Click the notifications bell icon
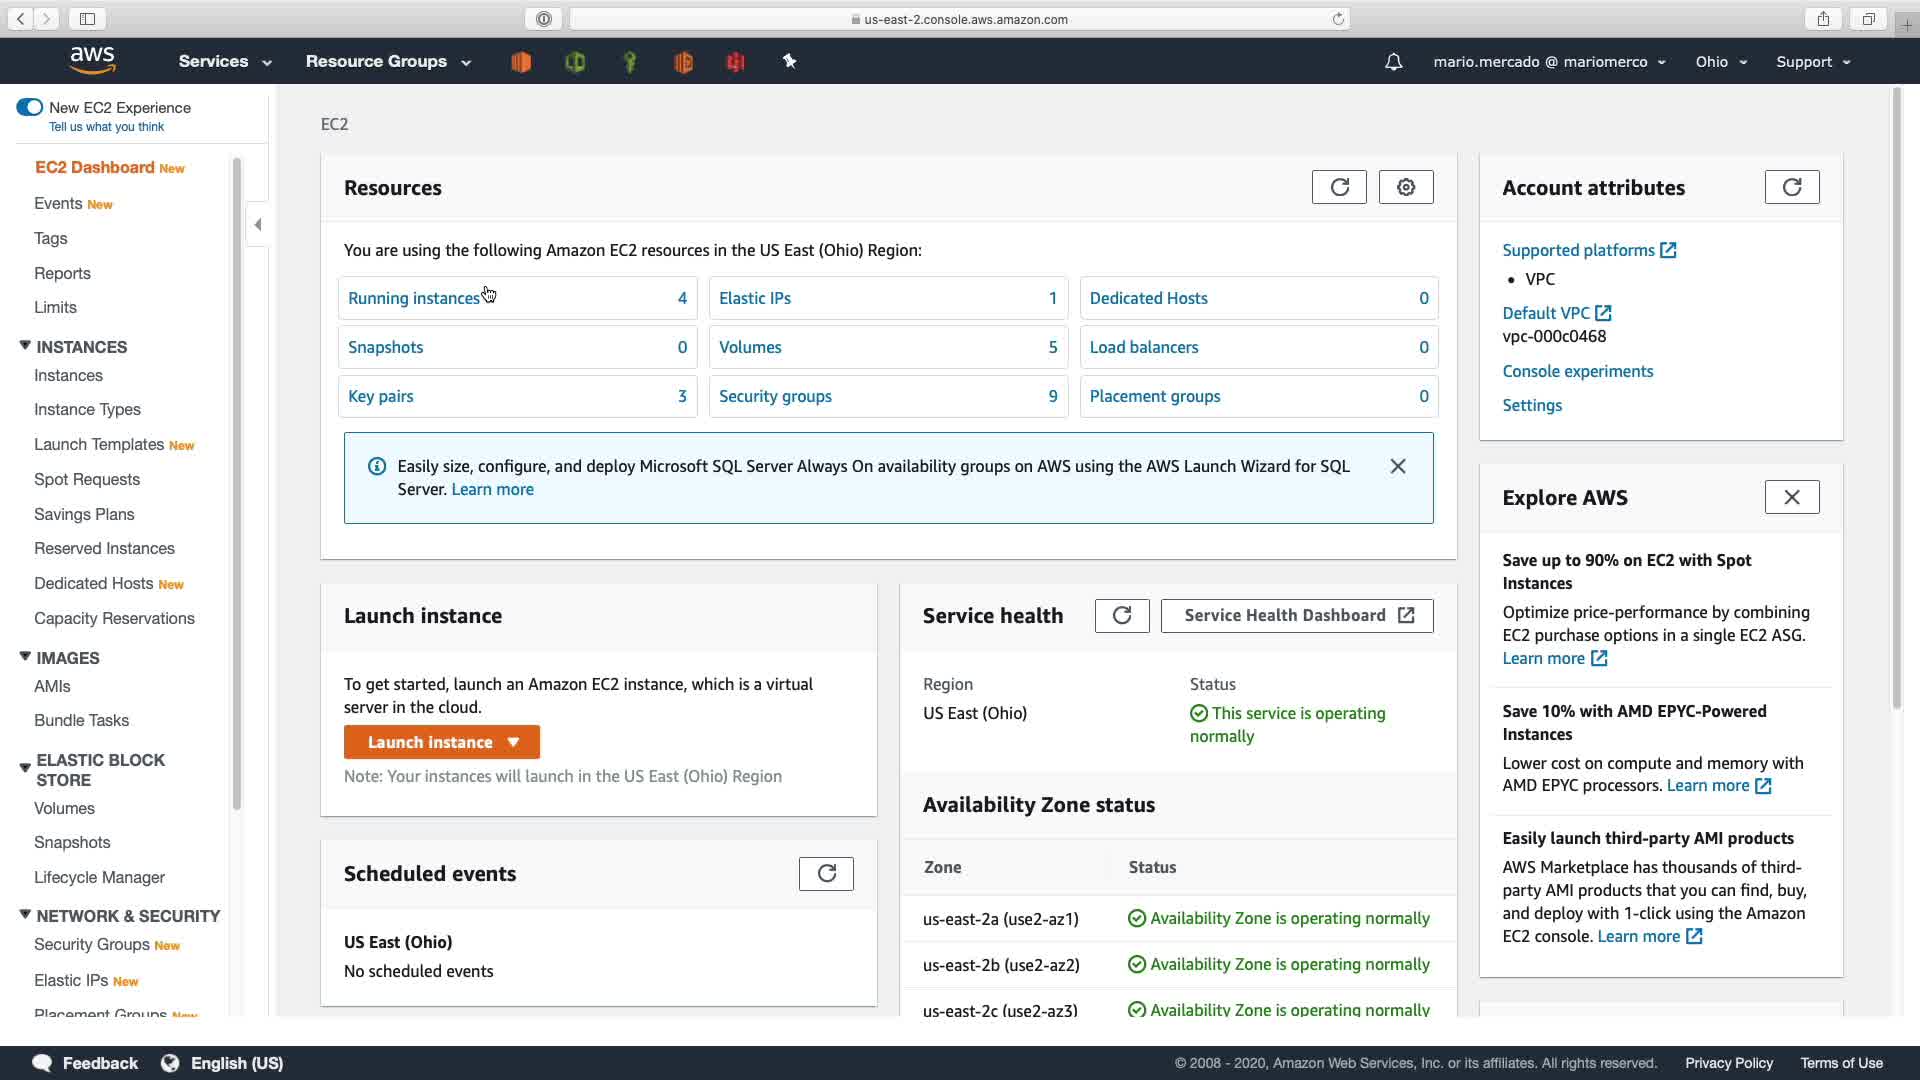Screen dimensions: 1920x1080 1393,62
